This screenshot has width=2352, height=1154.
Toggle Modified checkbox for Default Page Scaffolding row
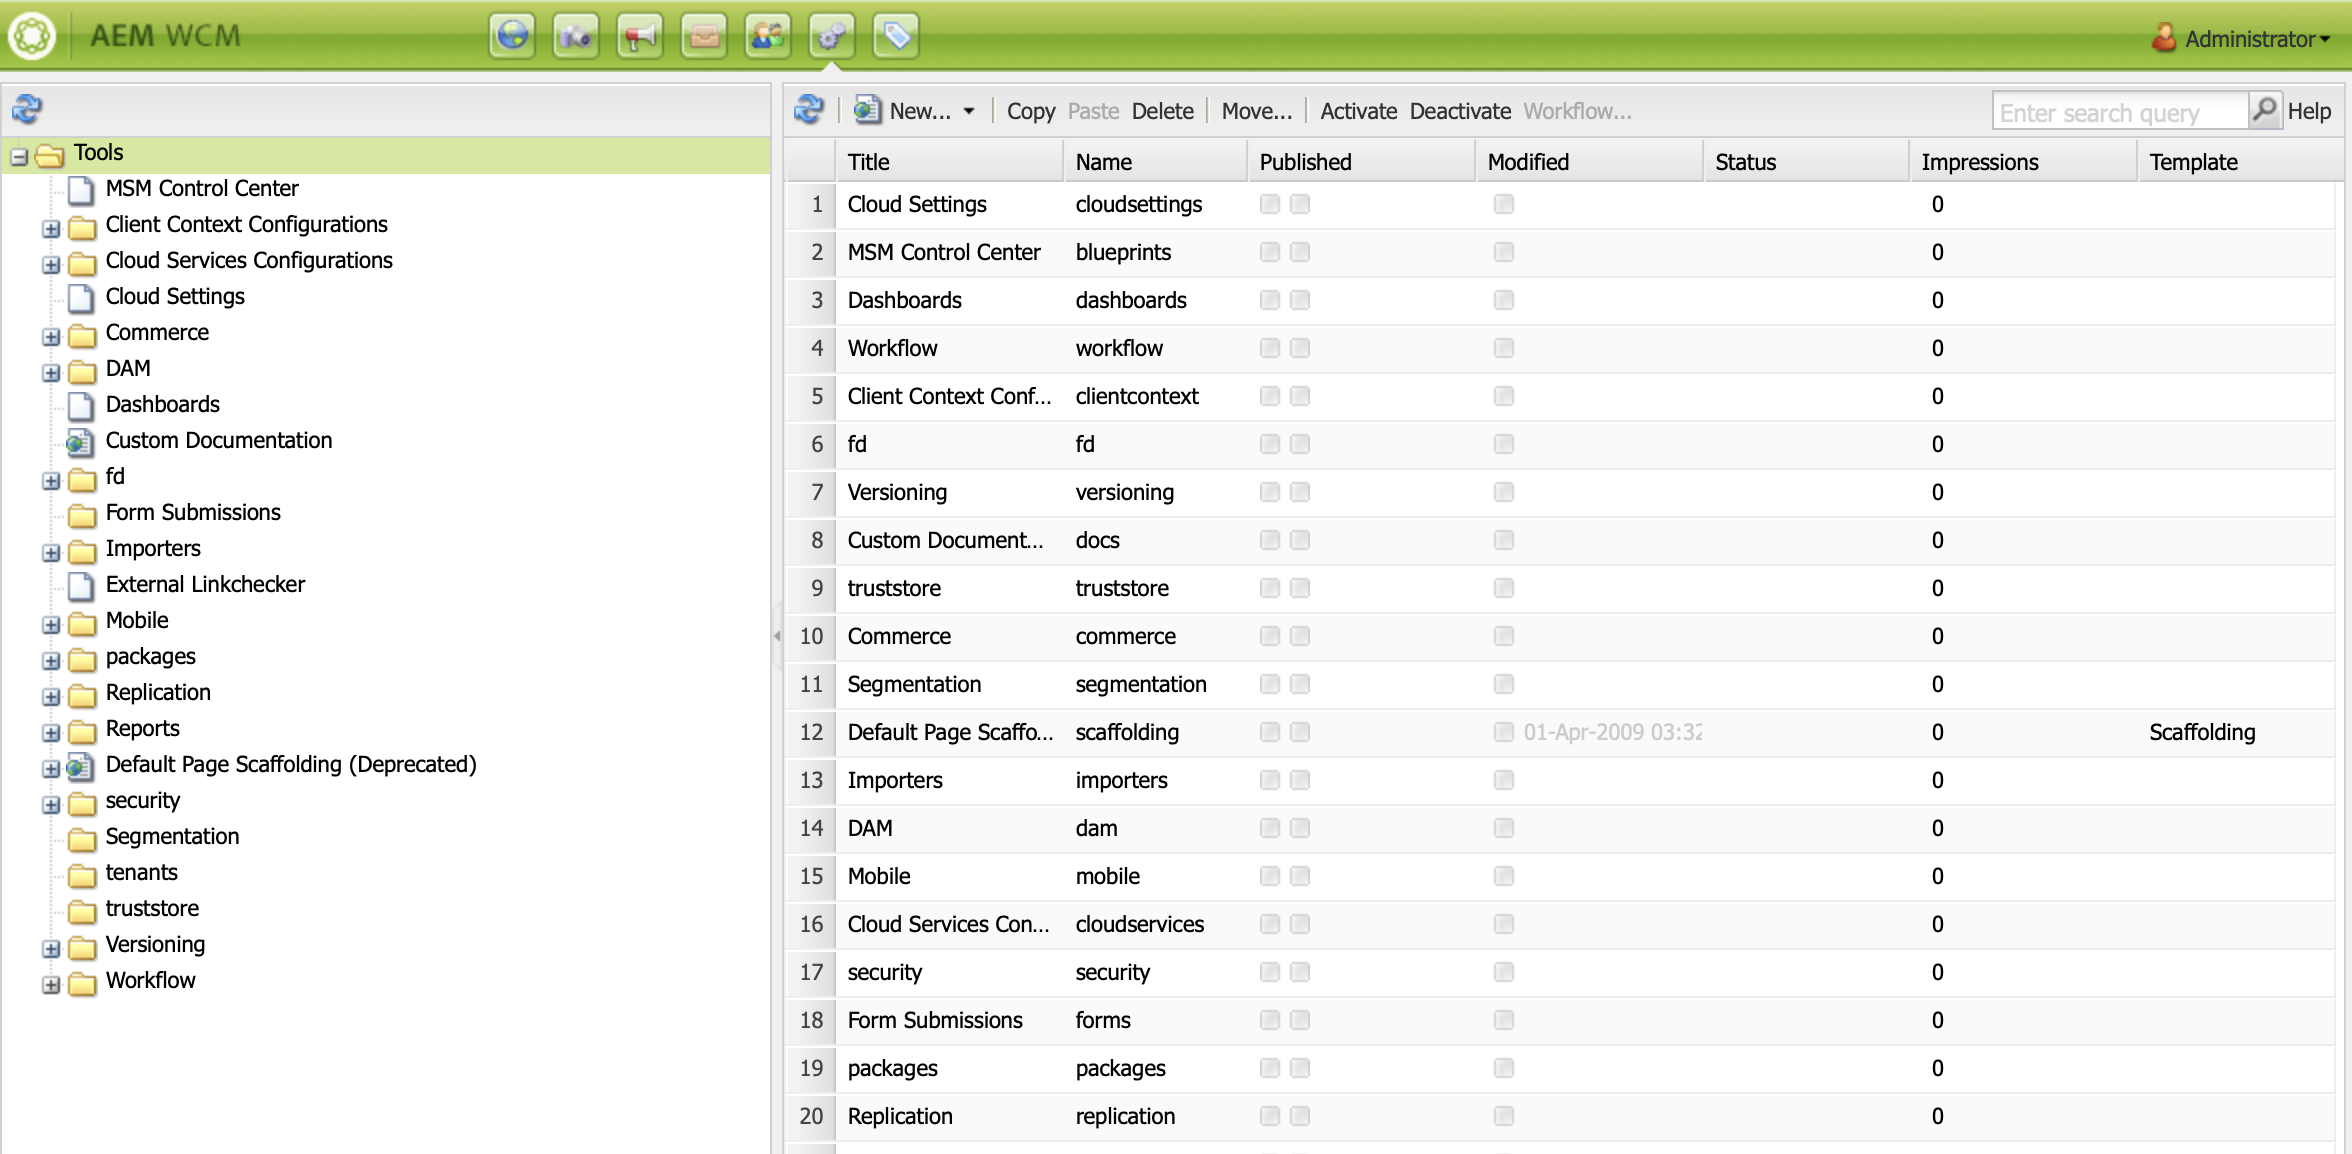point(1503,732)
